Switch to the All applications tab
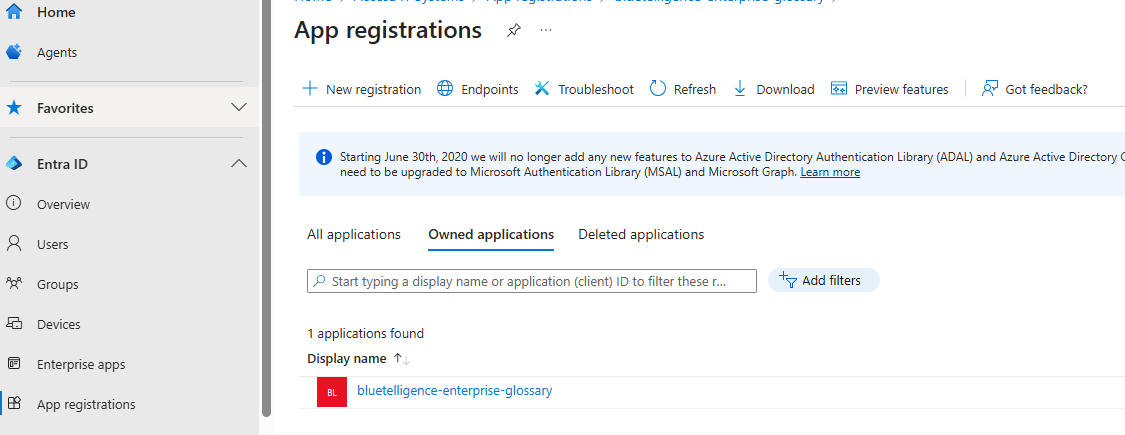The width and height of the screenshot is (1125, 435). click(354, 235)
